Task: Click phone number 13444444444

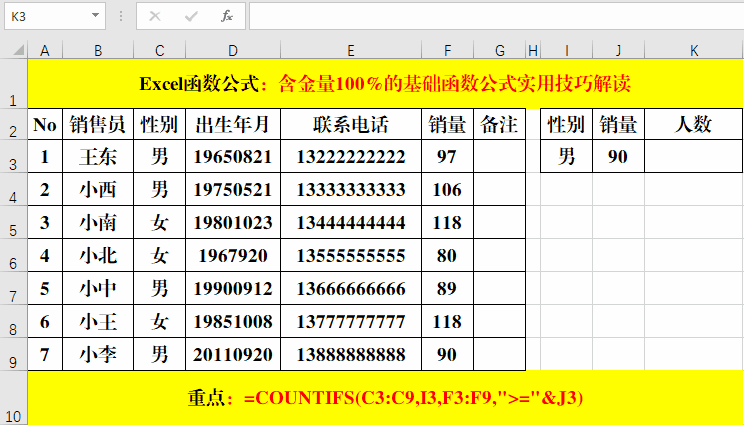Action: click(351, 222)
